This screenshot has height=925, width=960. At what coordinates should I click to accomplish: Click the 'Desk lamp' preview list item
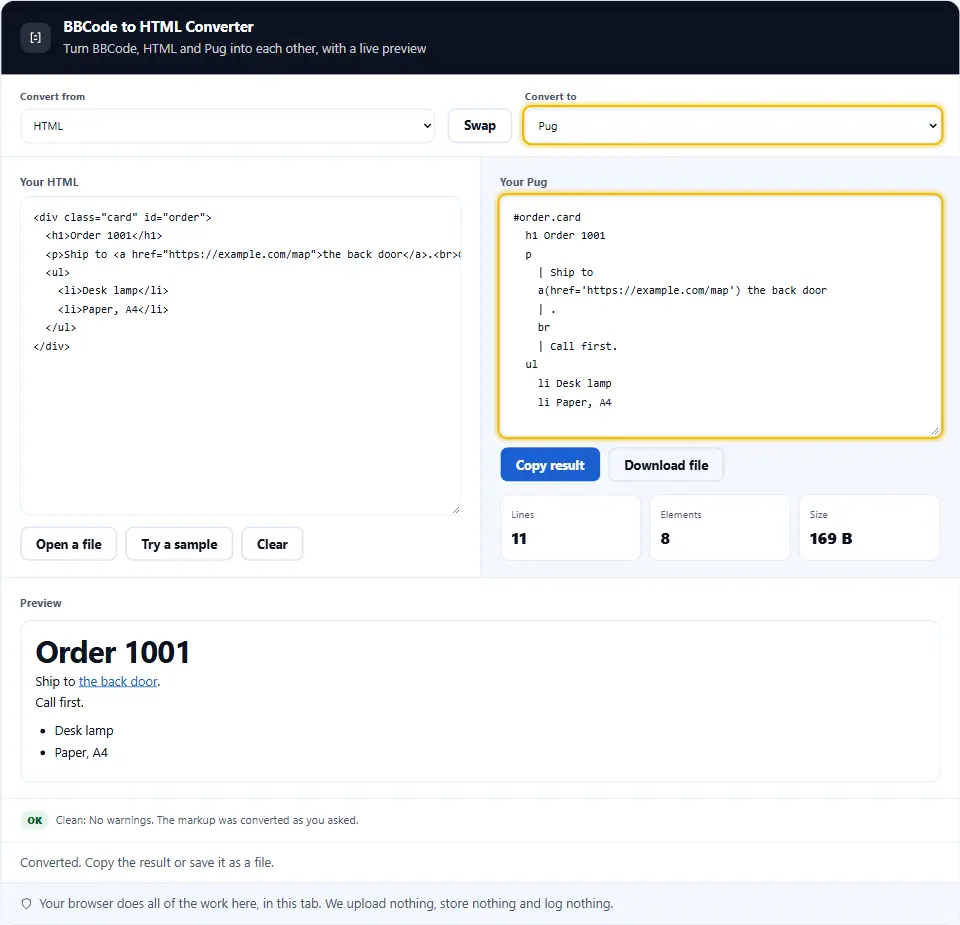coord(84,730)
